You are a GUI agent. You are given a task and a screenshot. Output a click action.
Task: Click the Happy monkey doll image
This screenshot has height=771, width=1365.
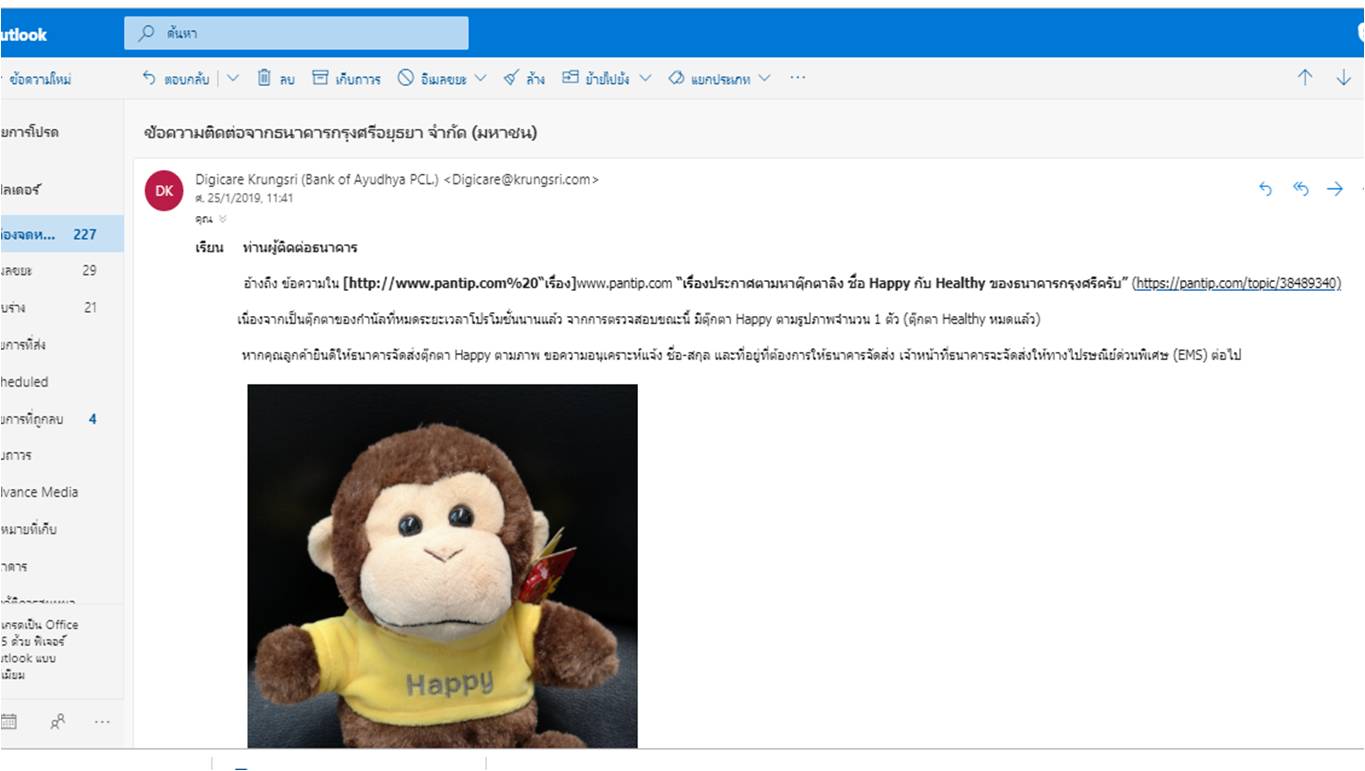[442, 566]
